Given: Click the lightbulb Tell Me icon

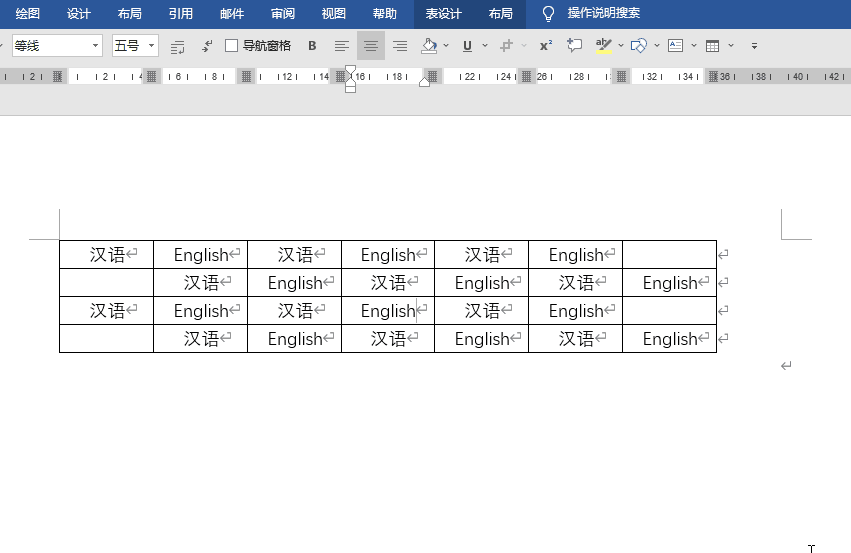Looking at the screenshot, I should 549,14.
